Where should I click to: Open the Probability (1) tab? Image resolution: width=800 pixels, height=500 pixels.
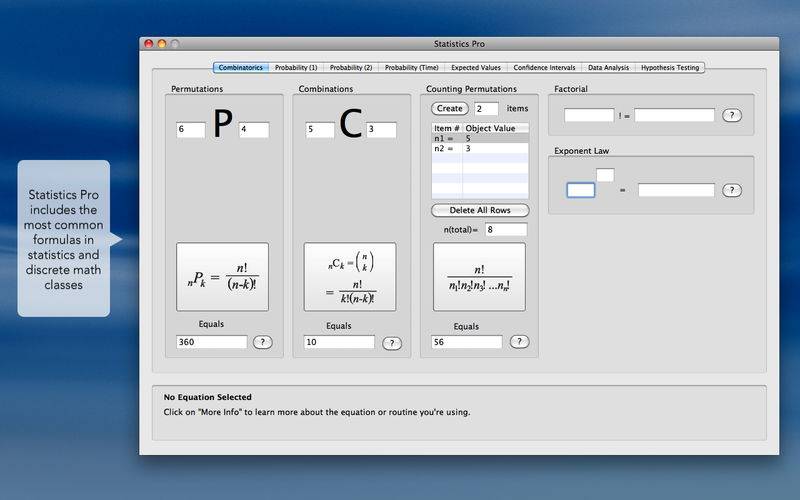pos(296,67)
